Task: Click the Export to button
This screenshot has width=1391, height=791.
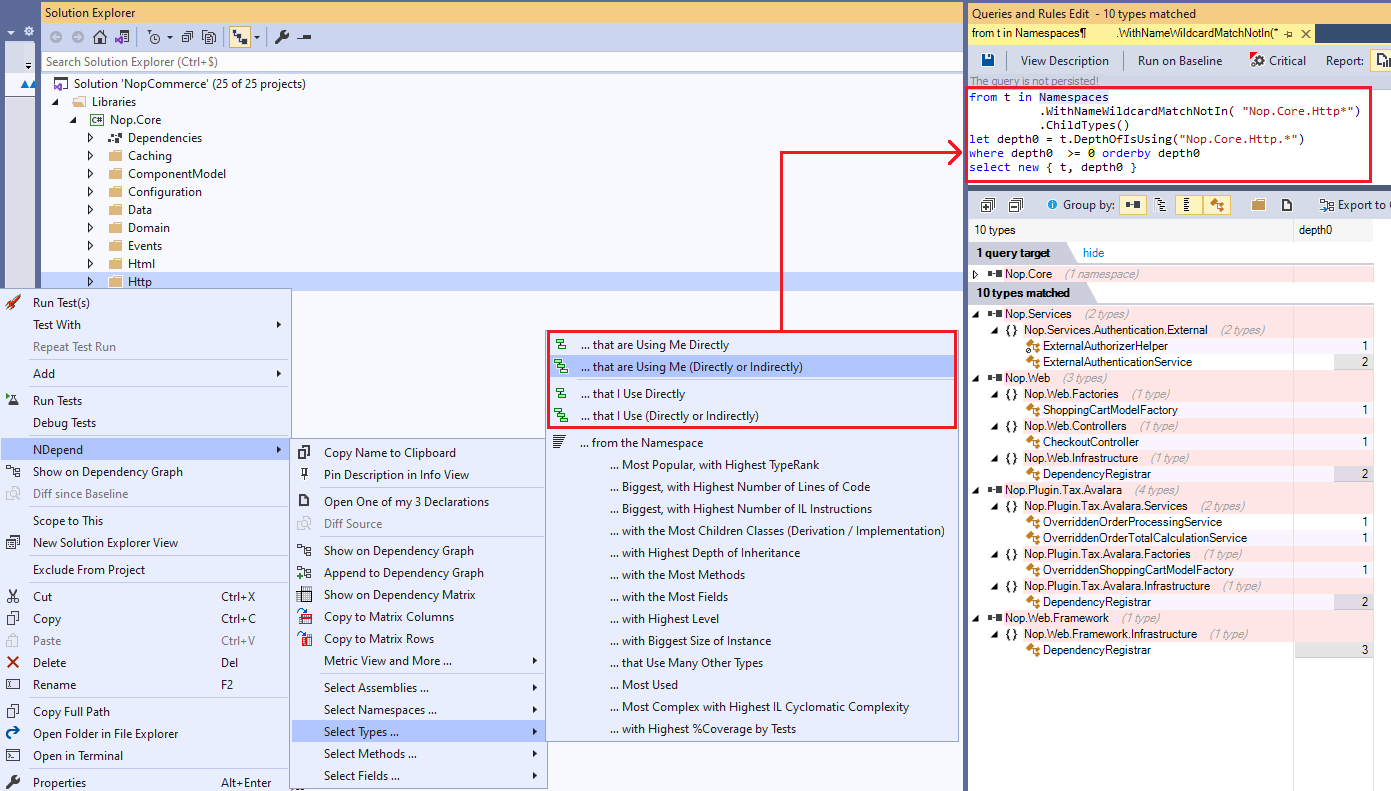Action: [1354, 205]
